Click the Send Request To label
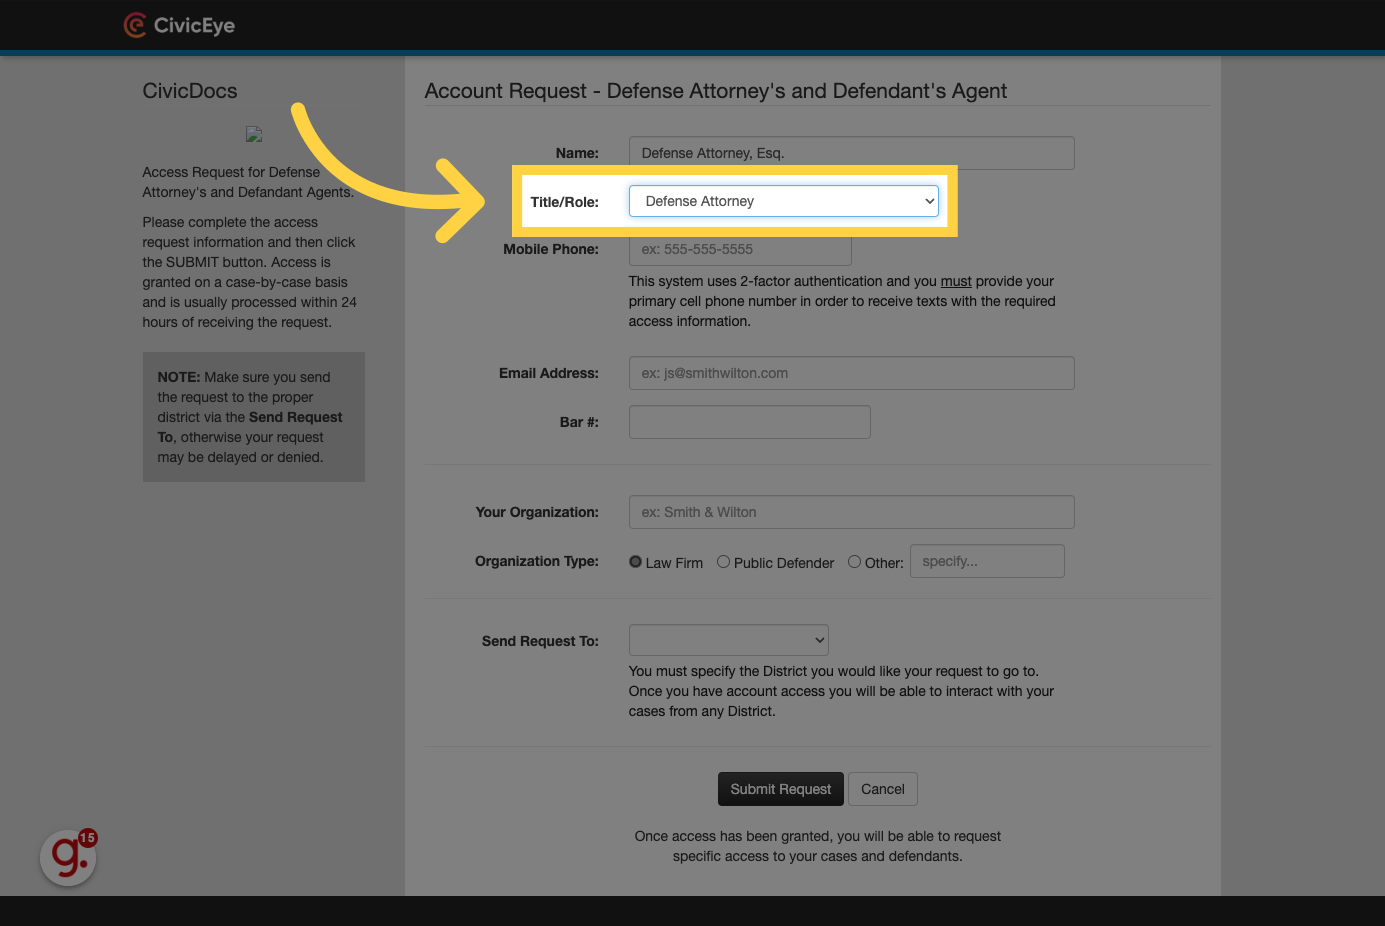Screen dimensions: 1385x926 (540, 641)
